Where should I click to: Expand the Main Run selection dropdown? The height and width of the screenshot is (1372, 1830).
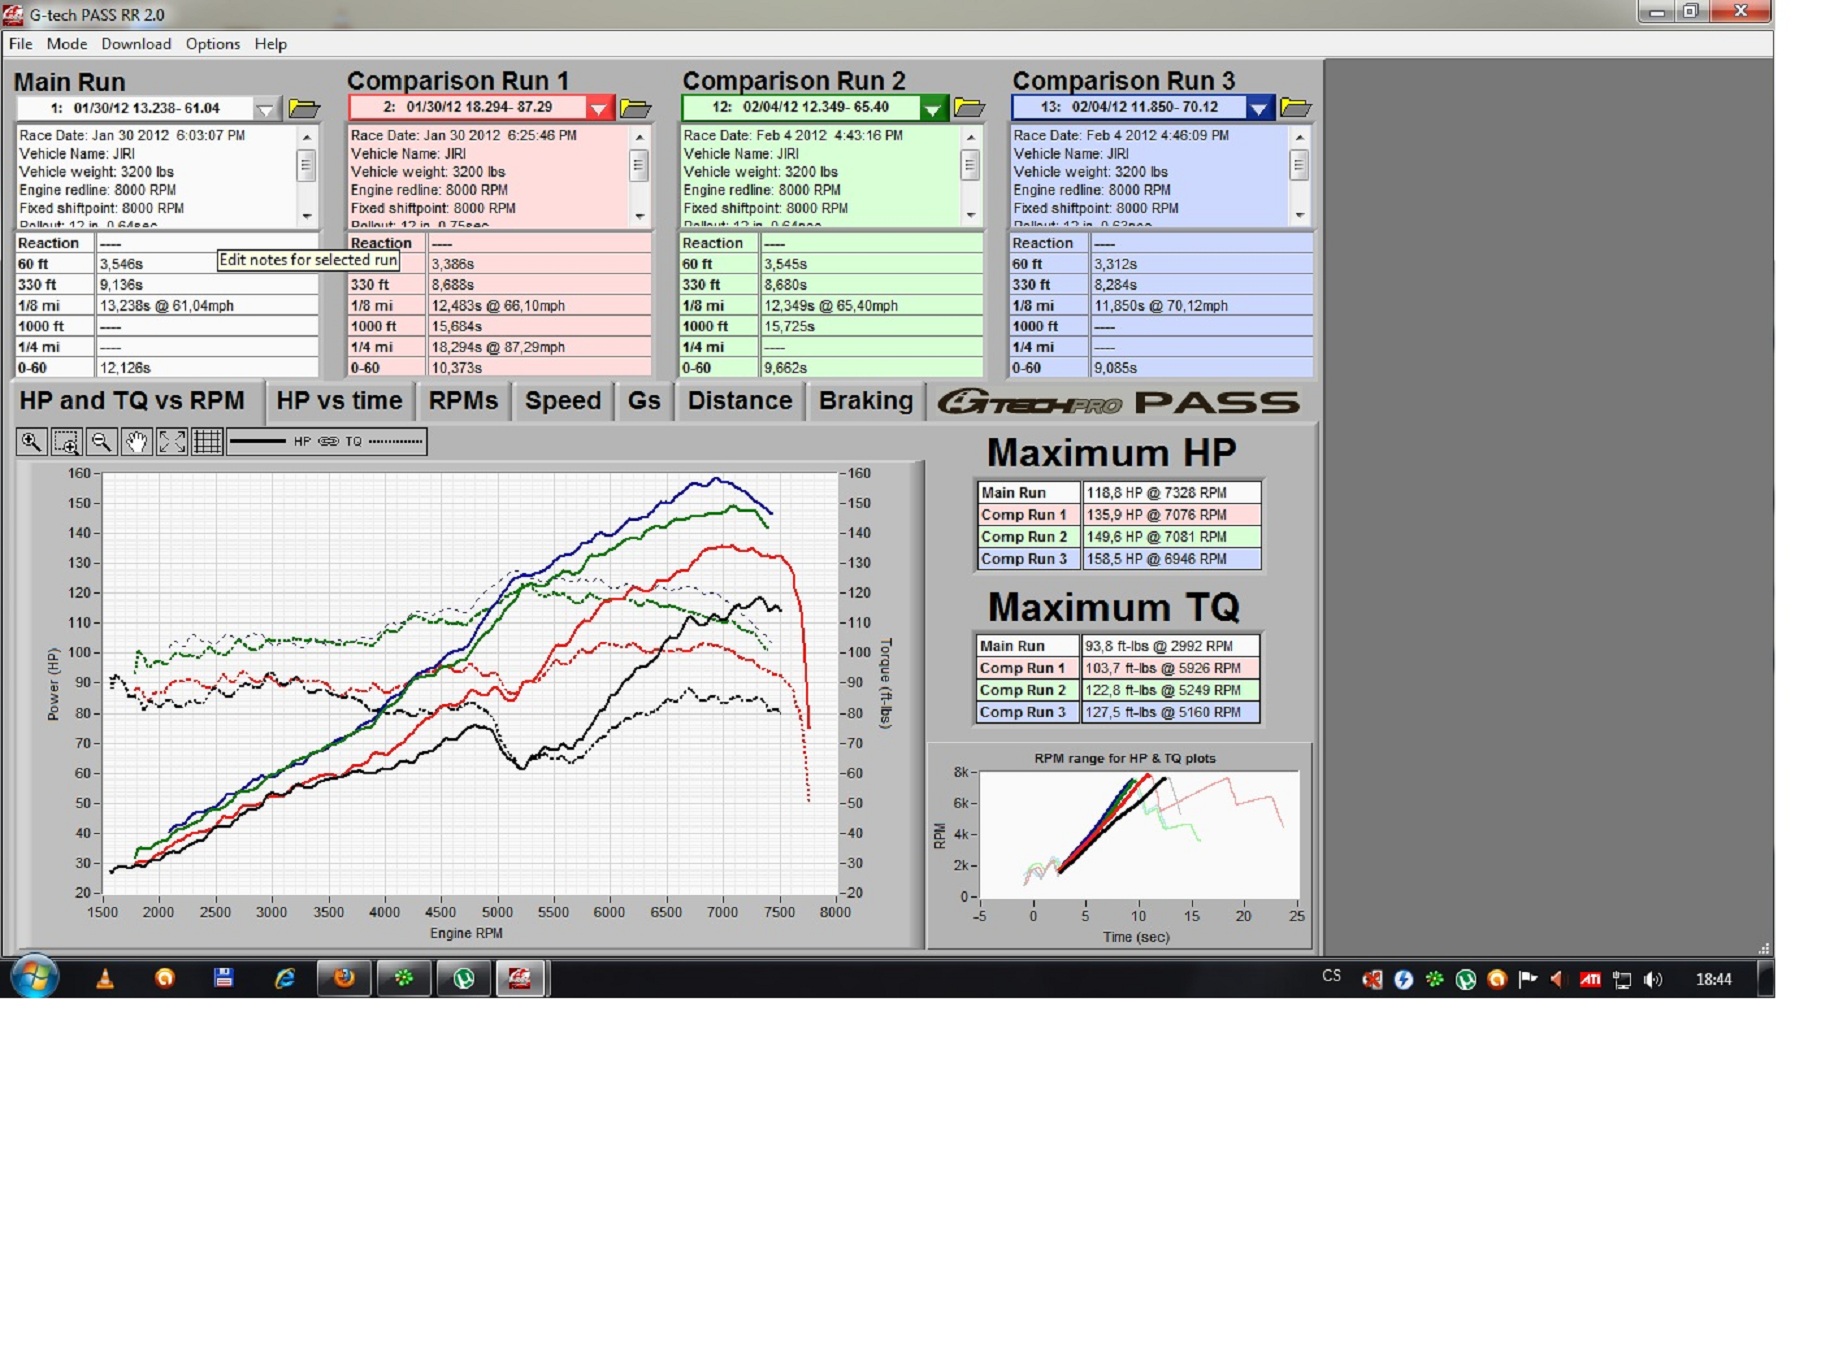(265, 108)
